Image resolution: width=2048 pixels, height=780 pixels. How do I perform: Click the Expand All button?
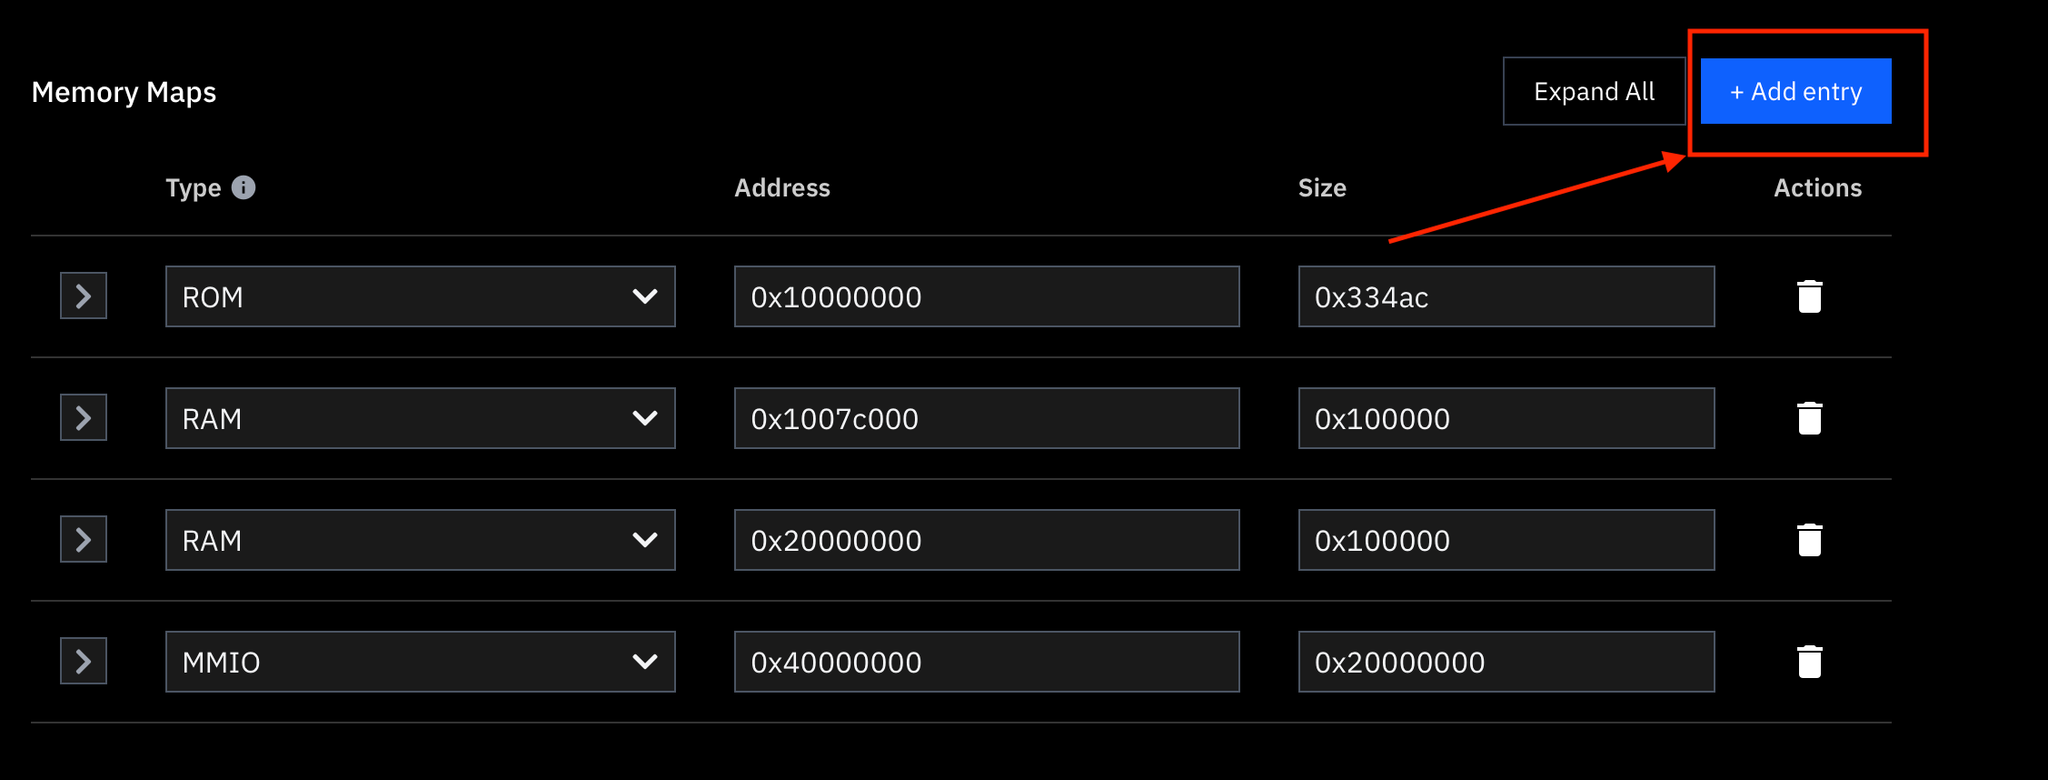(x=1594, y=91)
